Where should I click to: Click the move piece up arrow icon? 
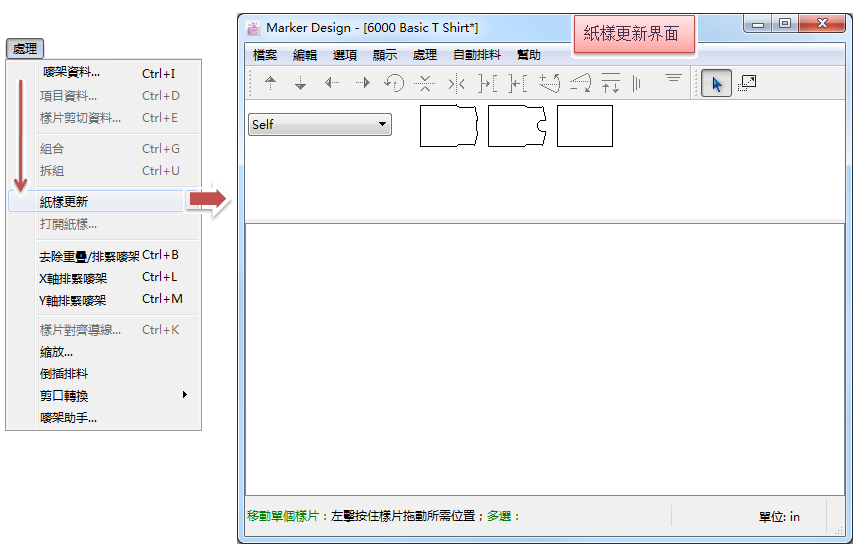pos(270,84)
